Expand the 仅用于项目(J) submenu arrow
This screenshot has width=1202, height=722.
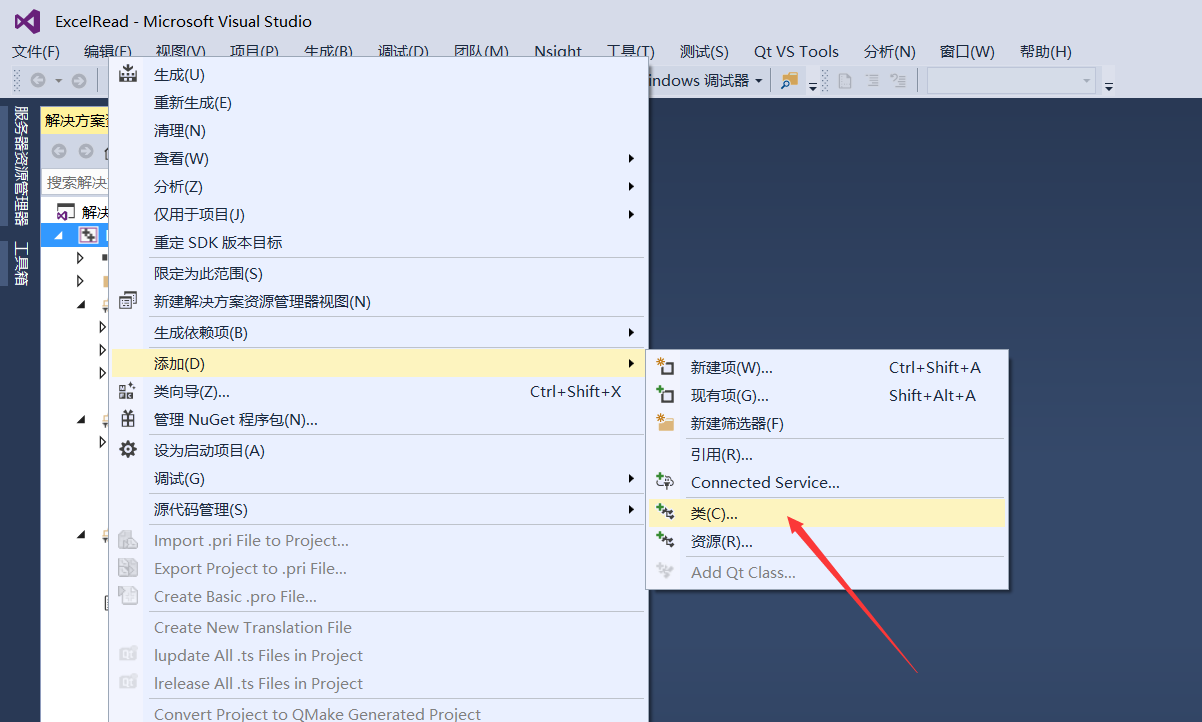pyautogui.click(x=631, y=214)
